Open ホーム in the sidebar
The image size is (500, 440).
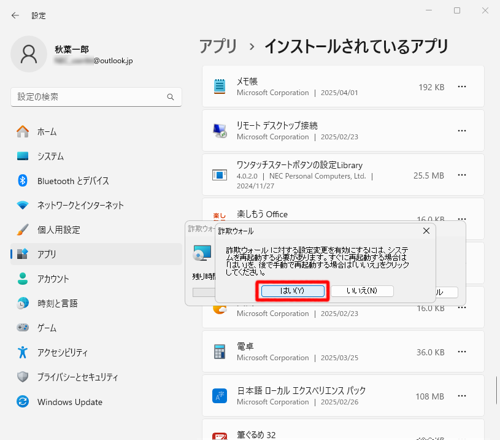(96, 132)
